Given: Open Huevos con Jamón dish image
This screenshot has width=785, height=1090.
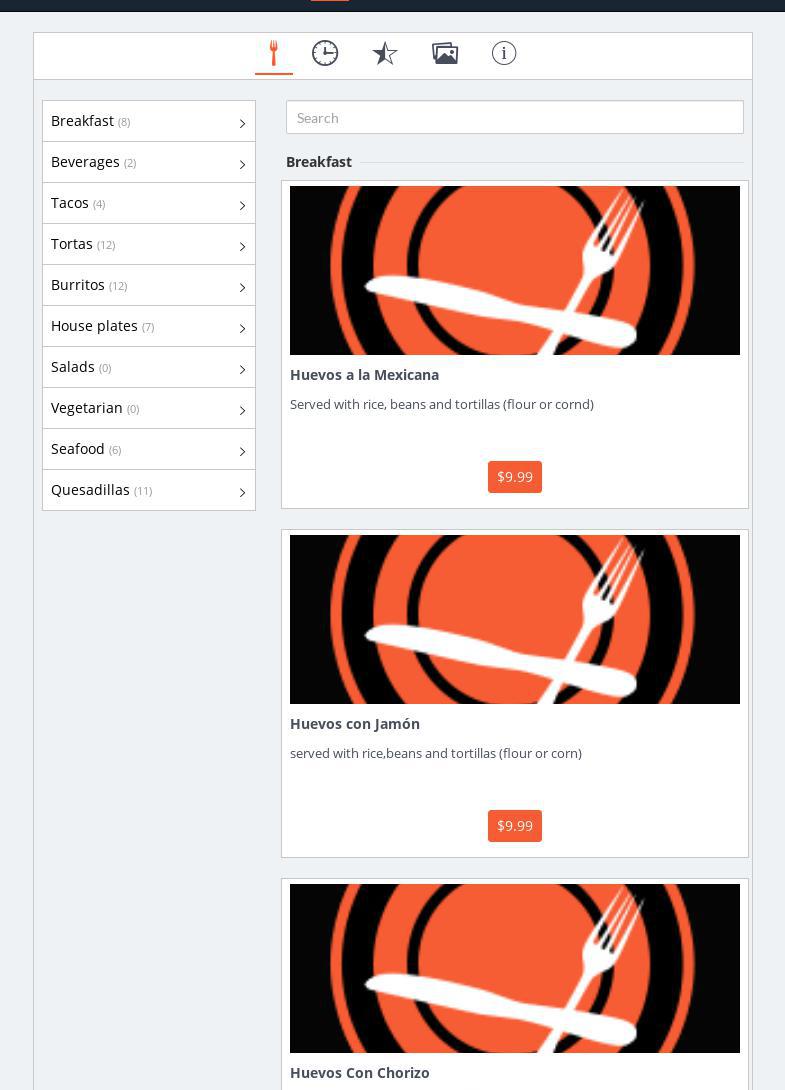Looking at the screenshot, I should tap(514, 619).
